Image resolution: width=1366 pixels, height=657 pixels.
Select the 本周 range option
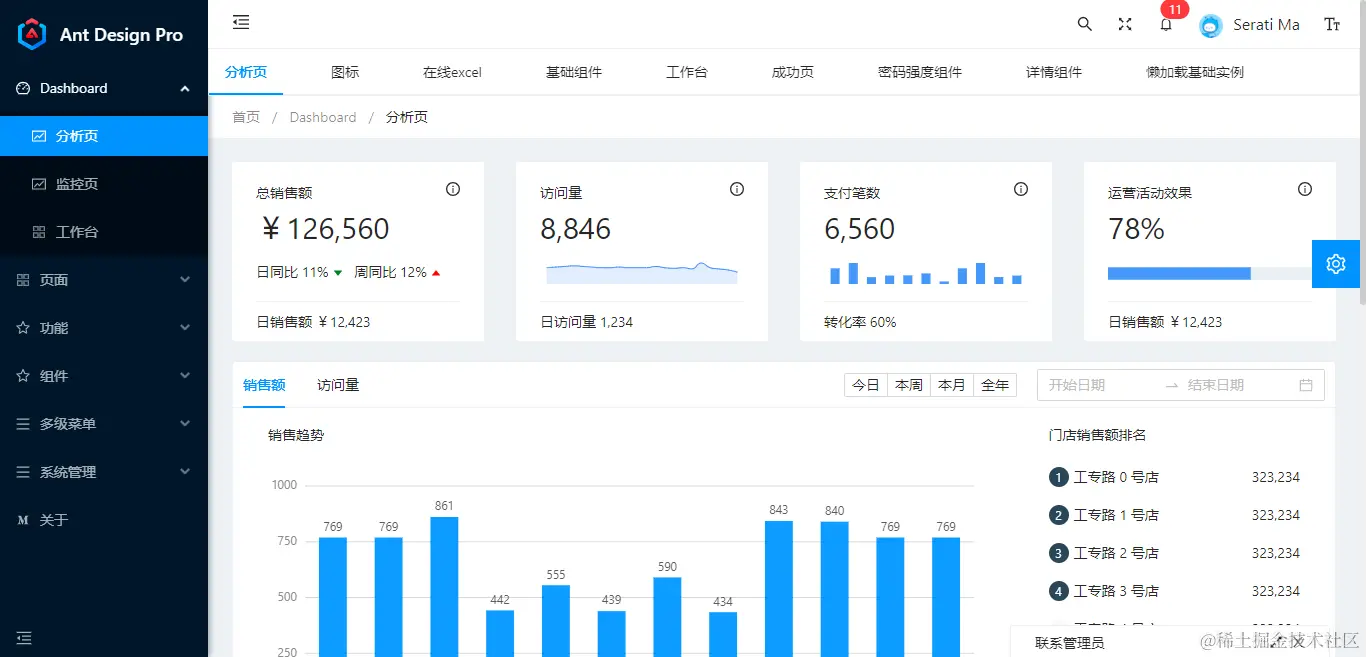coord(909,385)
